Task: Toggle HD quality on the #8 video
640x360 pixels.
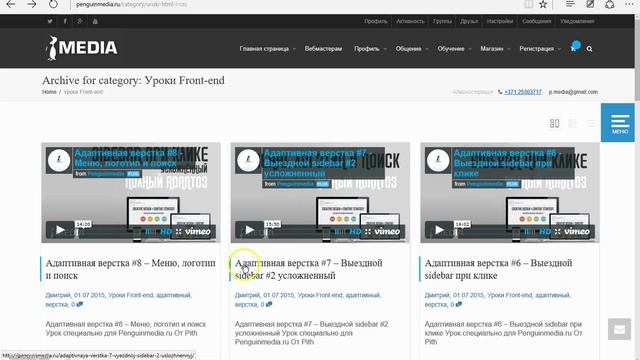Action: [166, 231]
